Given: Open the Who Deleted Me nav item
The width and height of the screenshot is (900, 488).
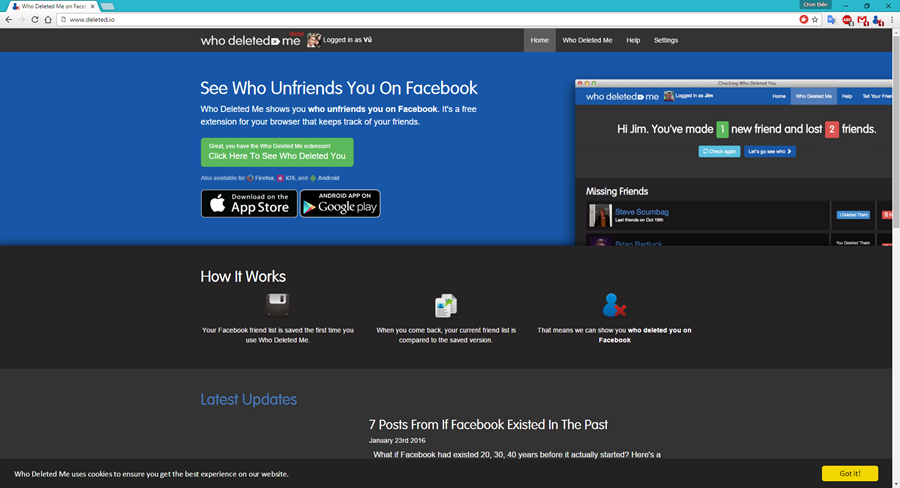Looking at the screenshot, I should pyautogui.click(x=587, y=40).
